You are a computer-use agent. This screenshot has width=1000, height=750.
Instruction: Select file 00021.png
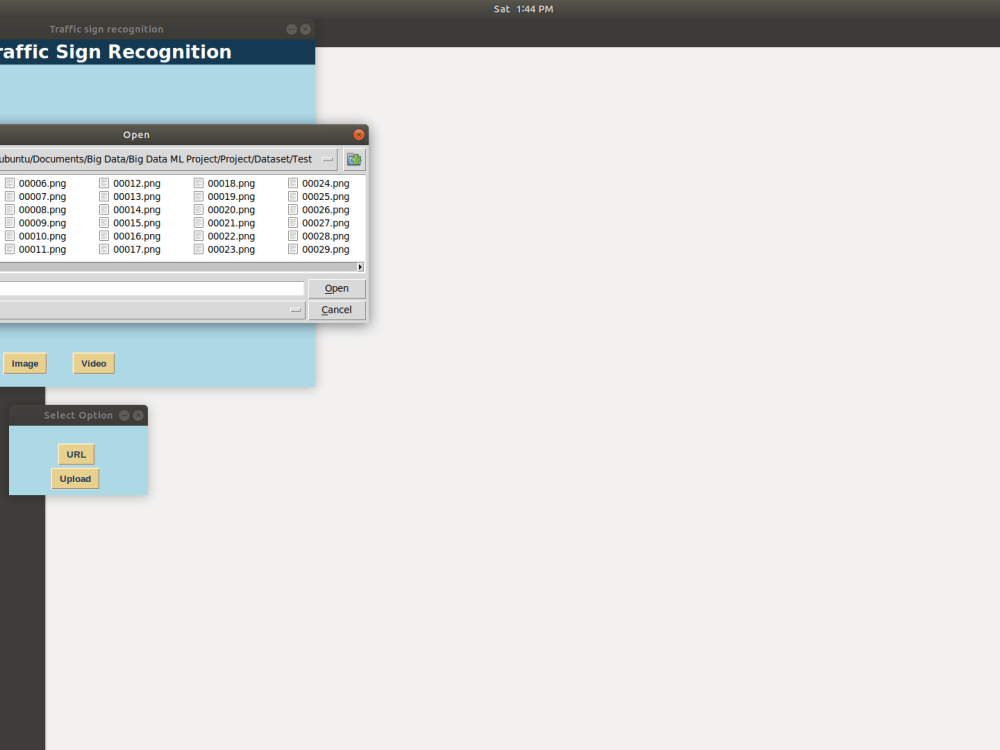pyautogui.click(x=224, y=223)
